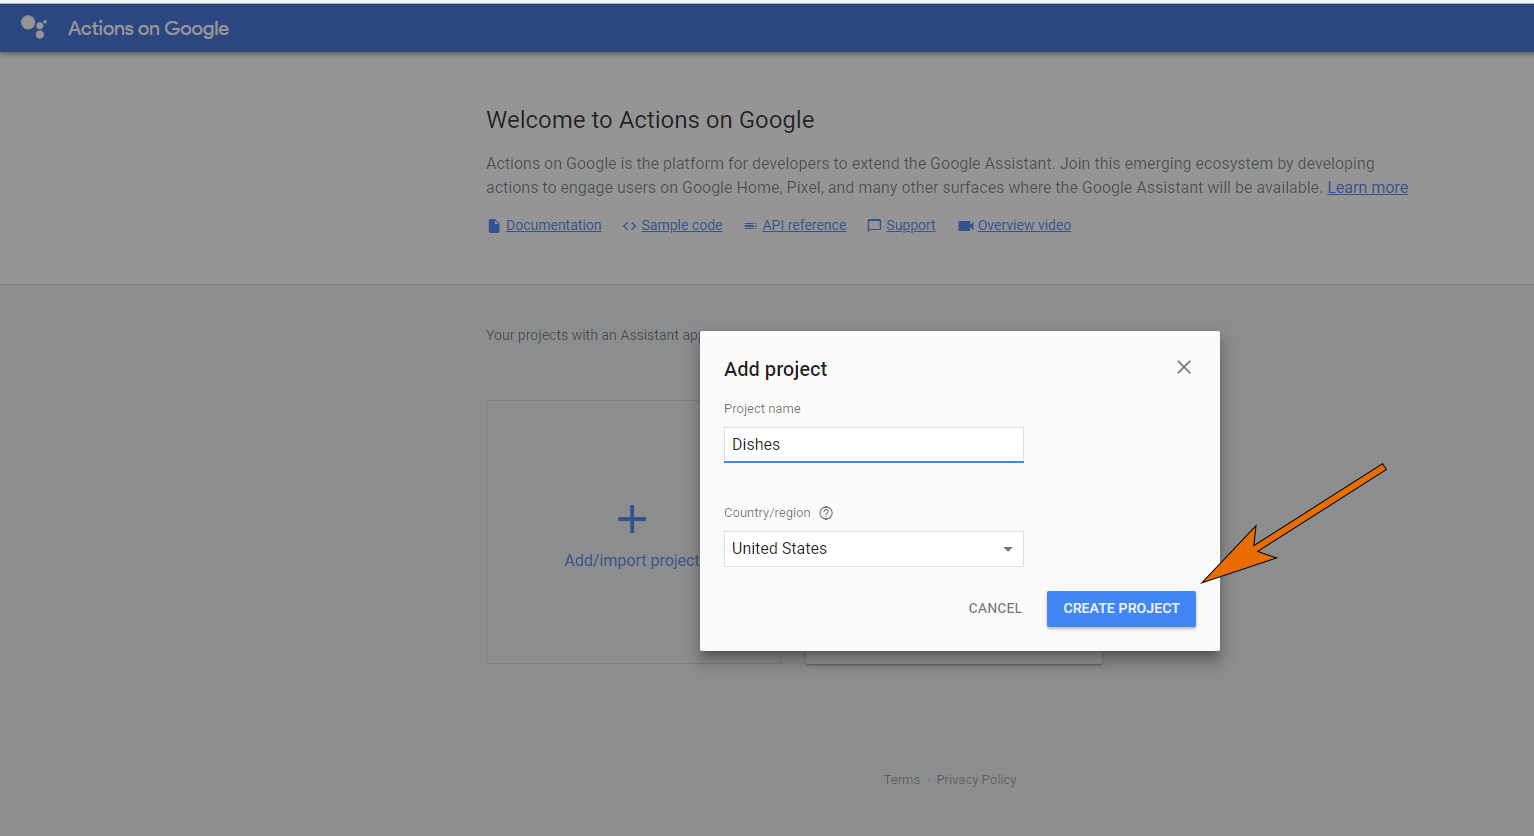Click the Google Assistant logo in header
This screenshot has height=836, width=1534.
pyautogui.click(x=33, y=27)
